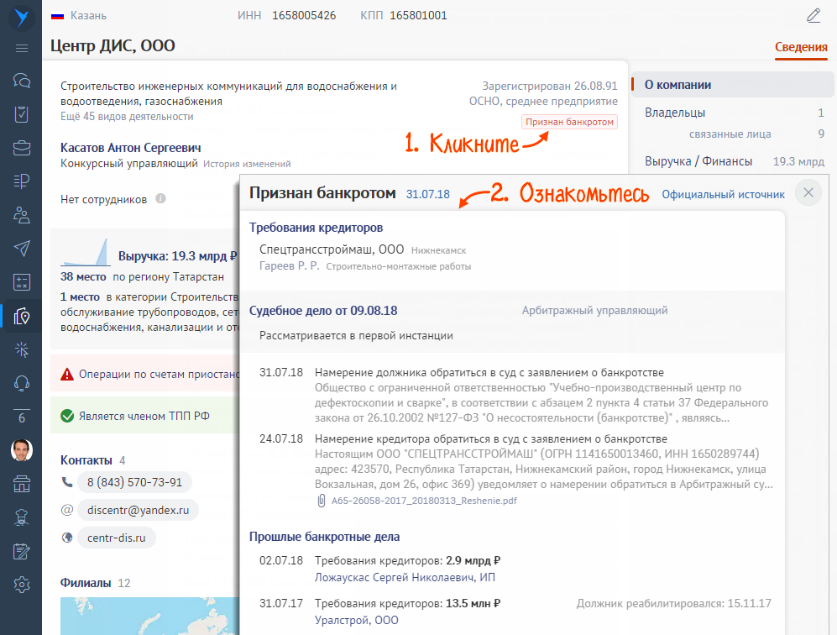Open the calculator sidebar icon

(21, 282)
